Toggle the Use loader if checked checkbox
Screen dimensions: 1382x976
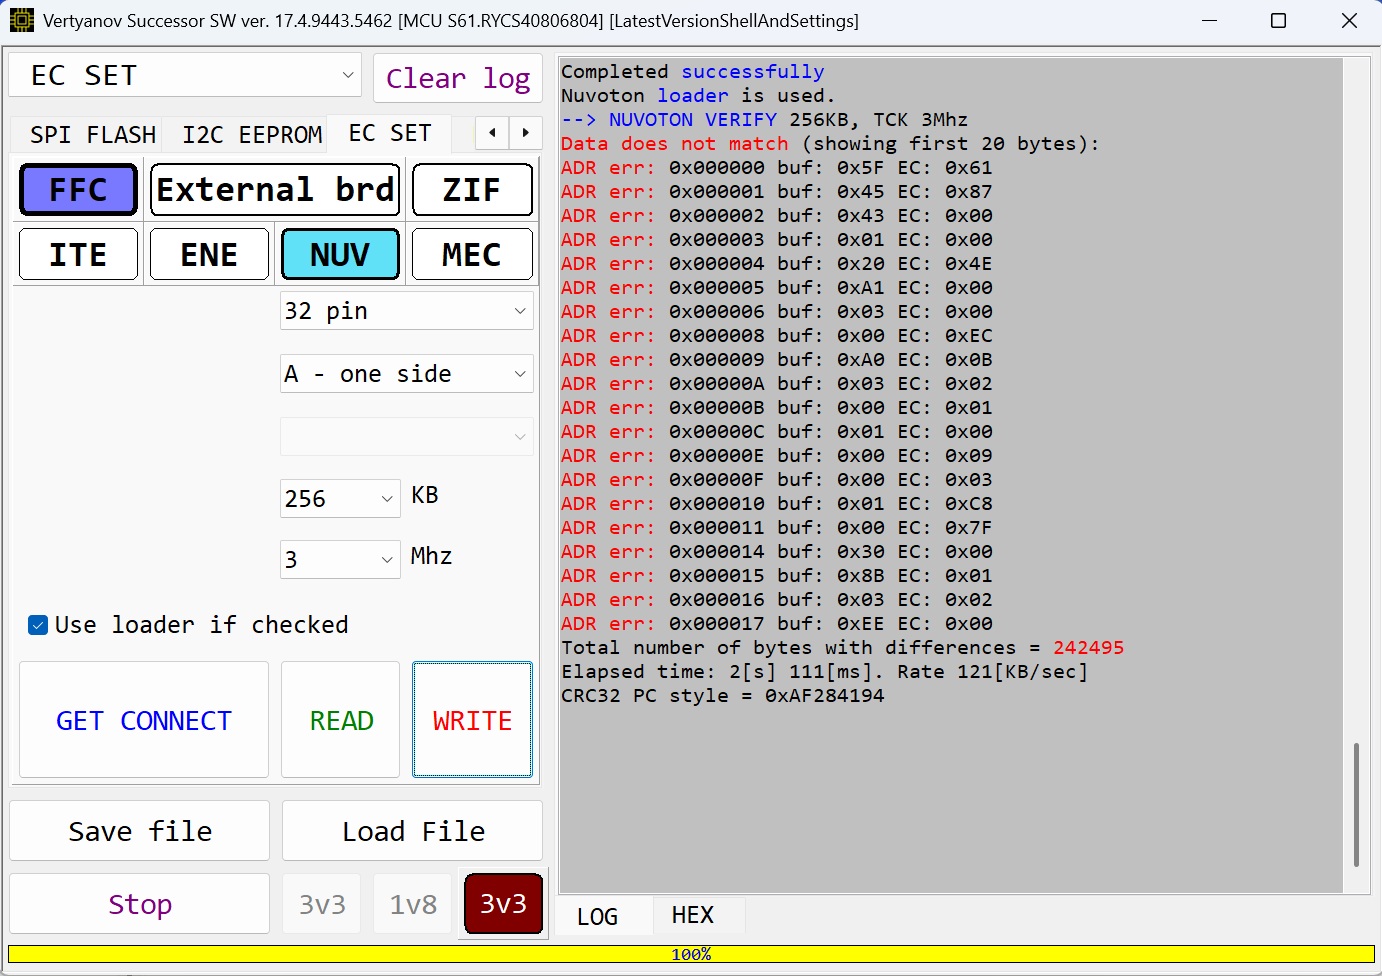[38, 625]
